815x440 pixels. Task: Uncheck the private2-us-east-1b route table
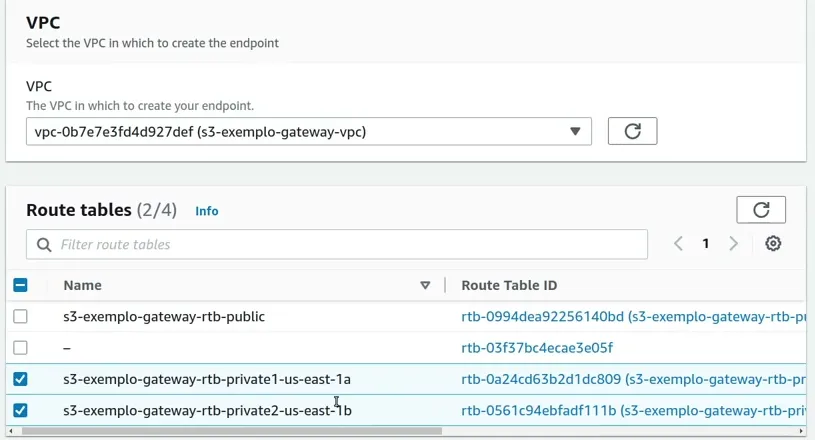tap(20, 410)
